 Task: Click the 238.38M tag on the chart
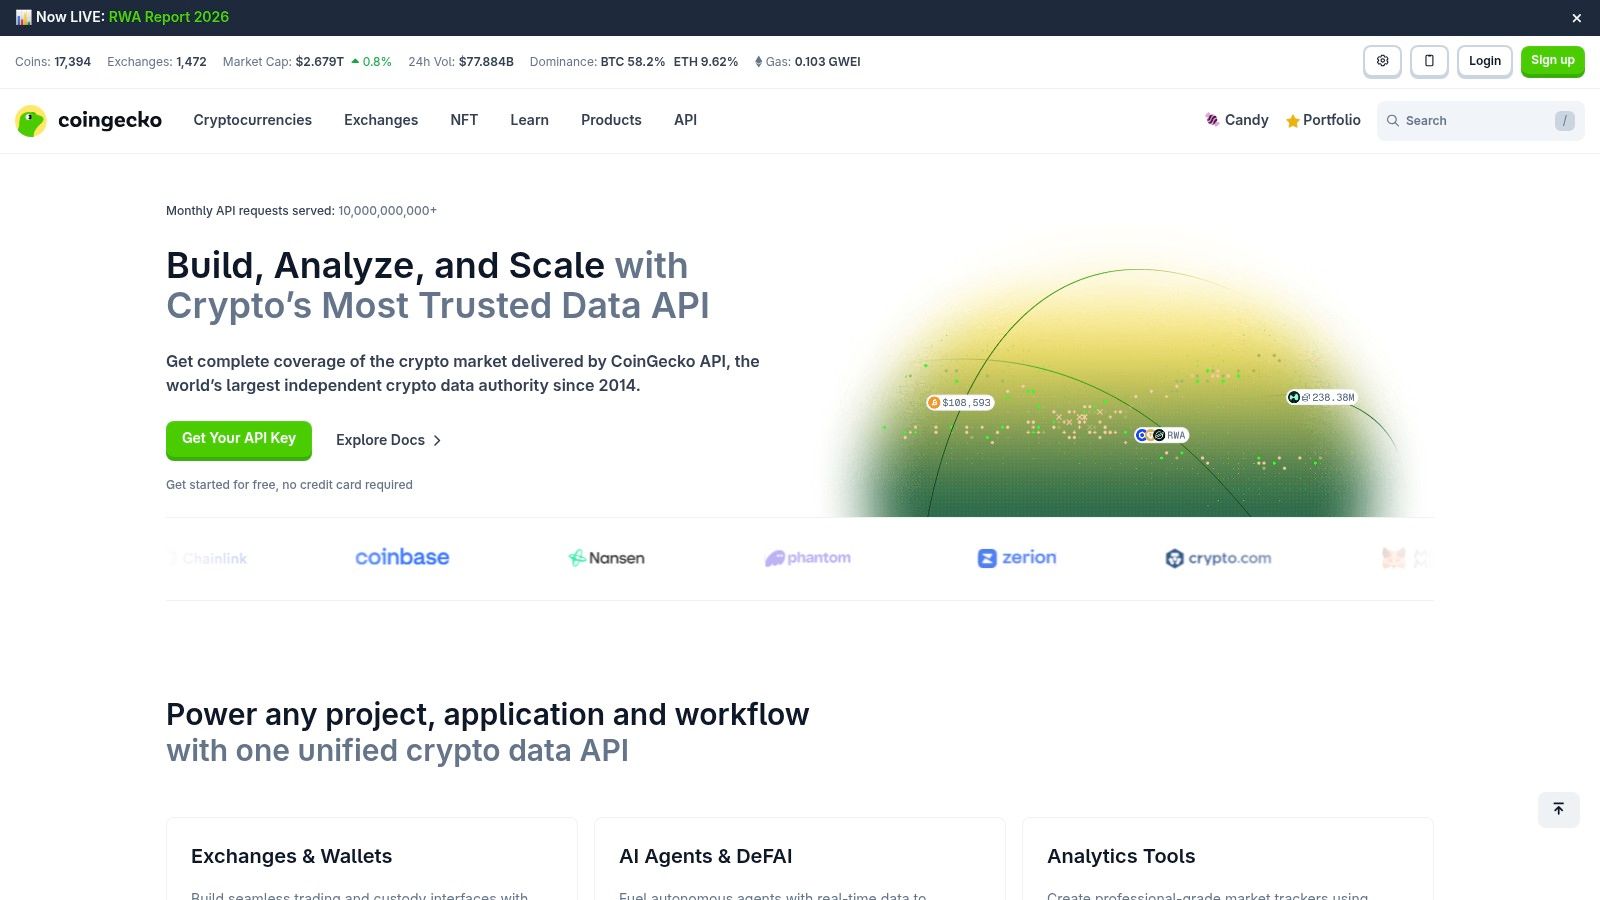[1321, 397]
